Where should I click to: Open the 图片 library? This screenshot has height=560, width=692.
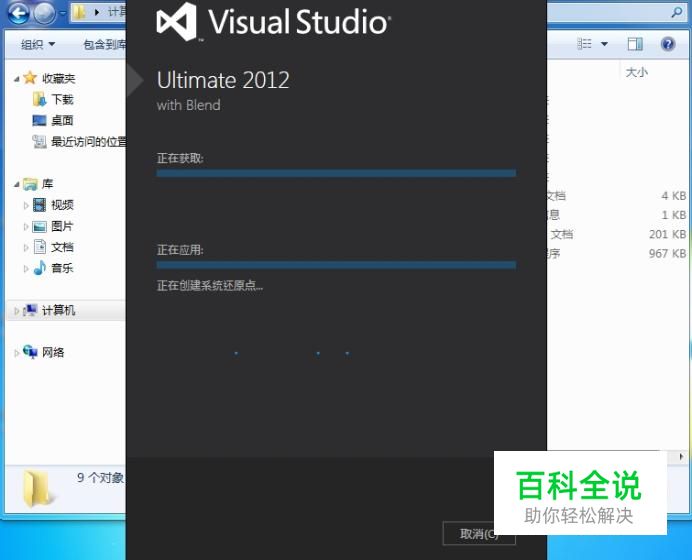62,226
